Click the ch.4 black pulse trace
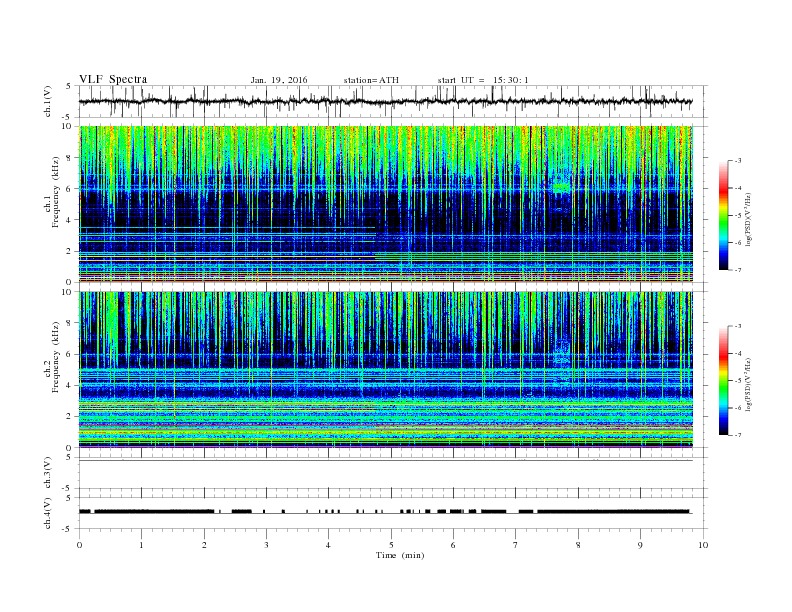Viewport: 792px width, 612px height. [386, 512]
